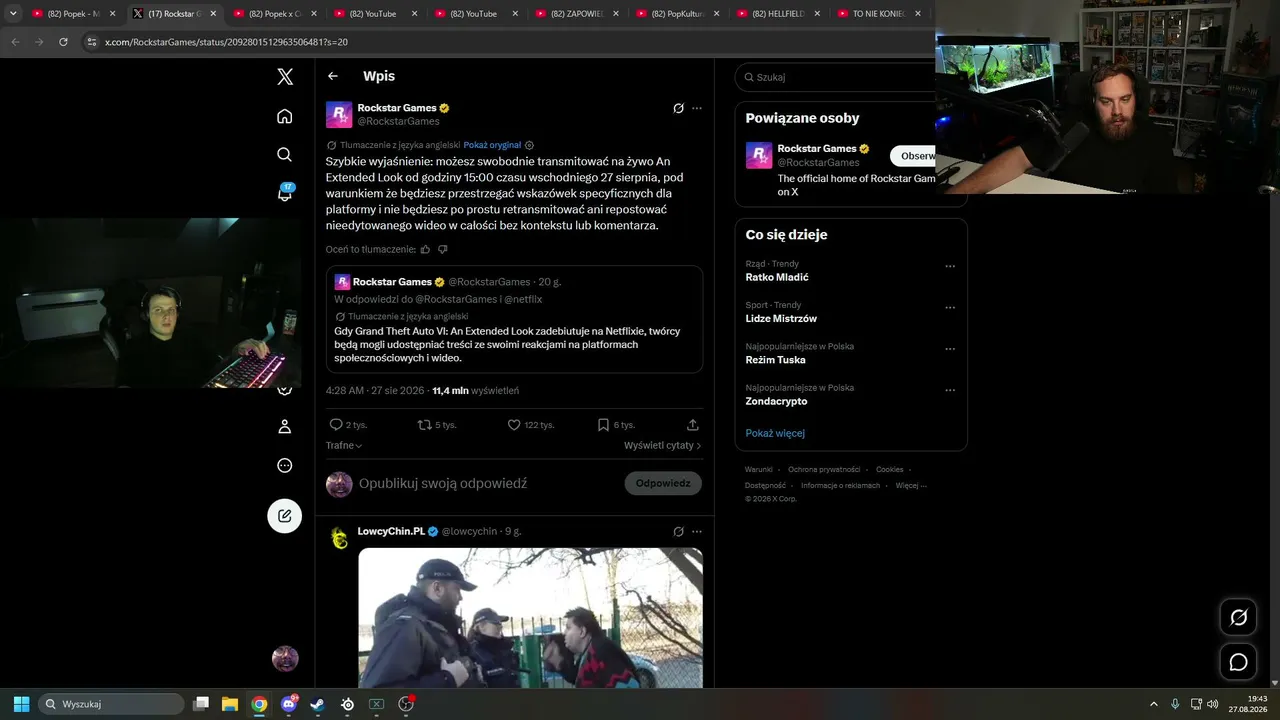Screen dimensions: 1280x720
Task: Expand the Trafne reply sorting dropdown
Action: [344, 446]
